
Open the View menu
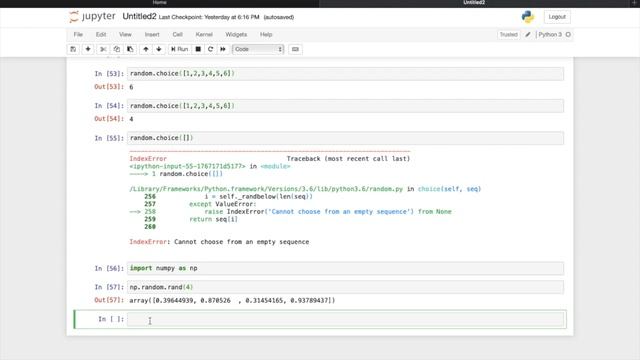pos(125,35)
